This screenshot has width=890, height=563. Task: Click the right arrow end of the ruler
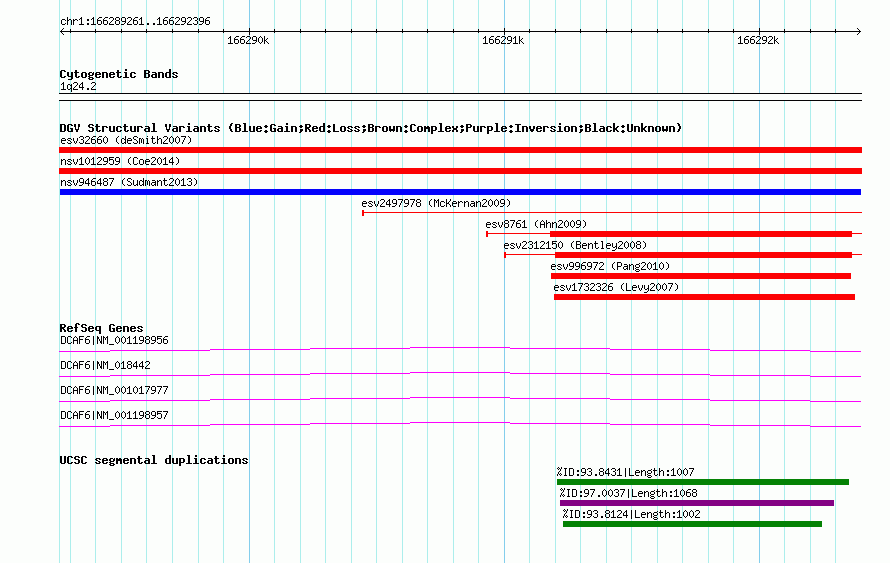pyautogui.click(x=858, y=31)
